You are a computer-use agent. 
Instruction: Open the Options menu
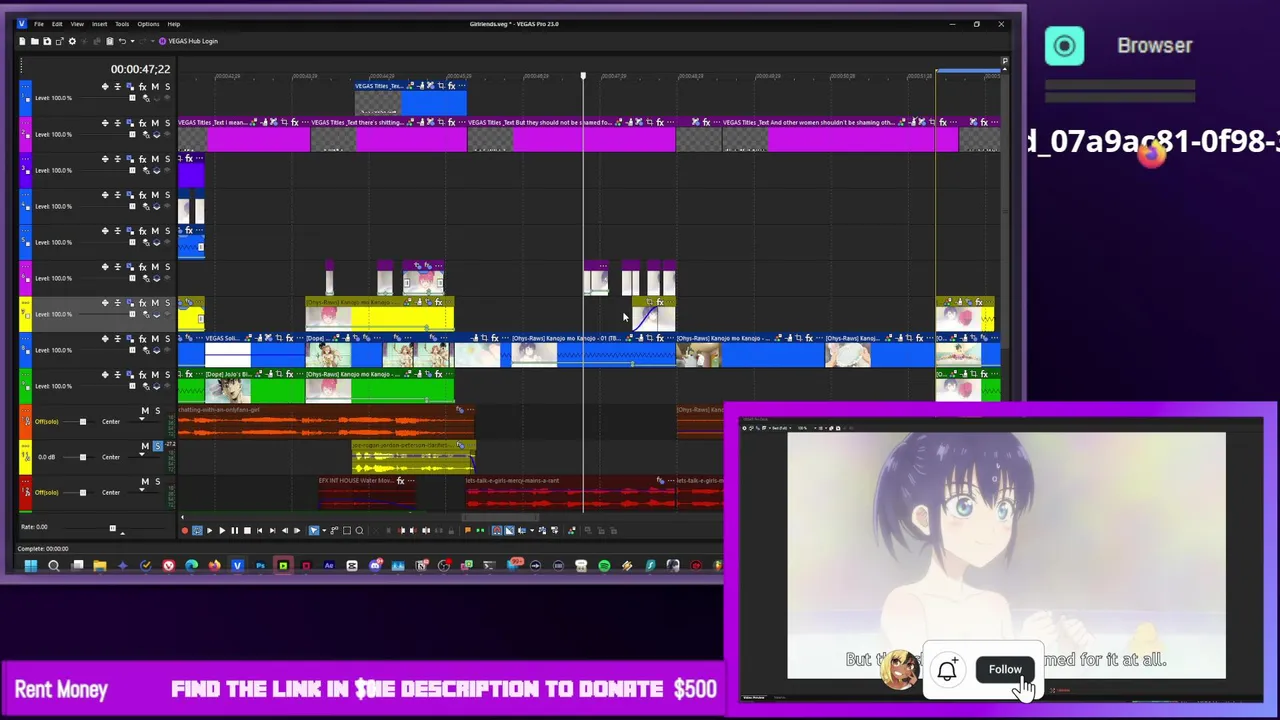pyautogui.click(x=148, y=24)
